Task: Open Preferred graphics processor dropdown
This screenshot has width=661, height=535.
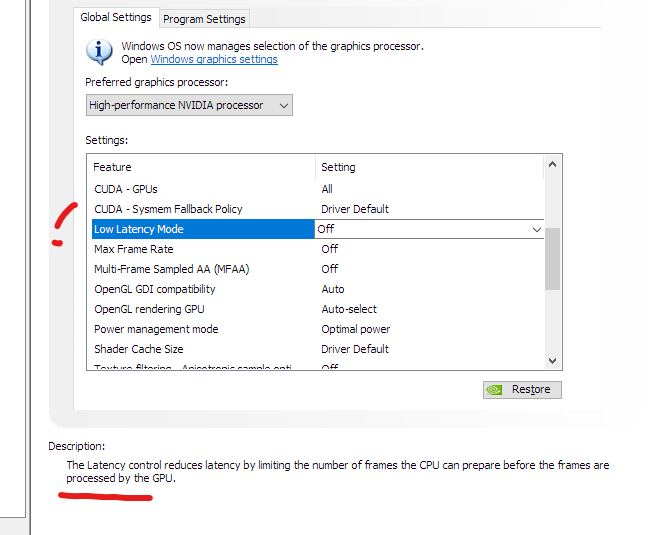Action: point(189,105)
